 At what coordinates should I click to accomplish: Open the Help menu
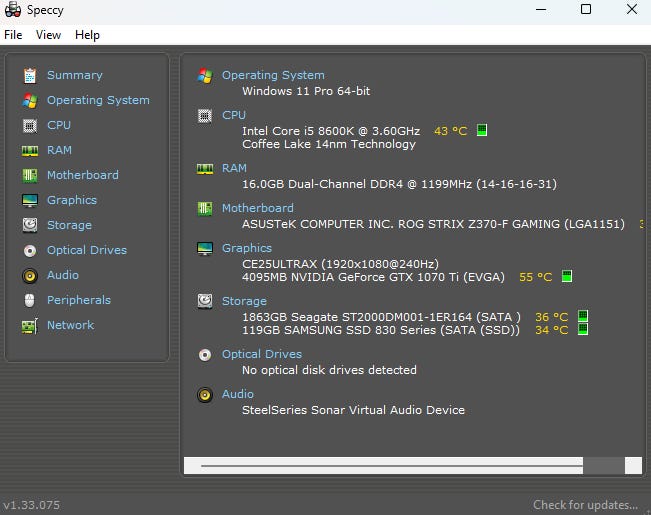coord(87,35)
